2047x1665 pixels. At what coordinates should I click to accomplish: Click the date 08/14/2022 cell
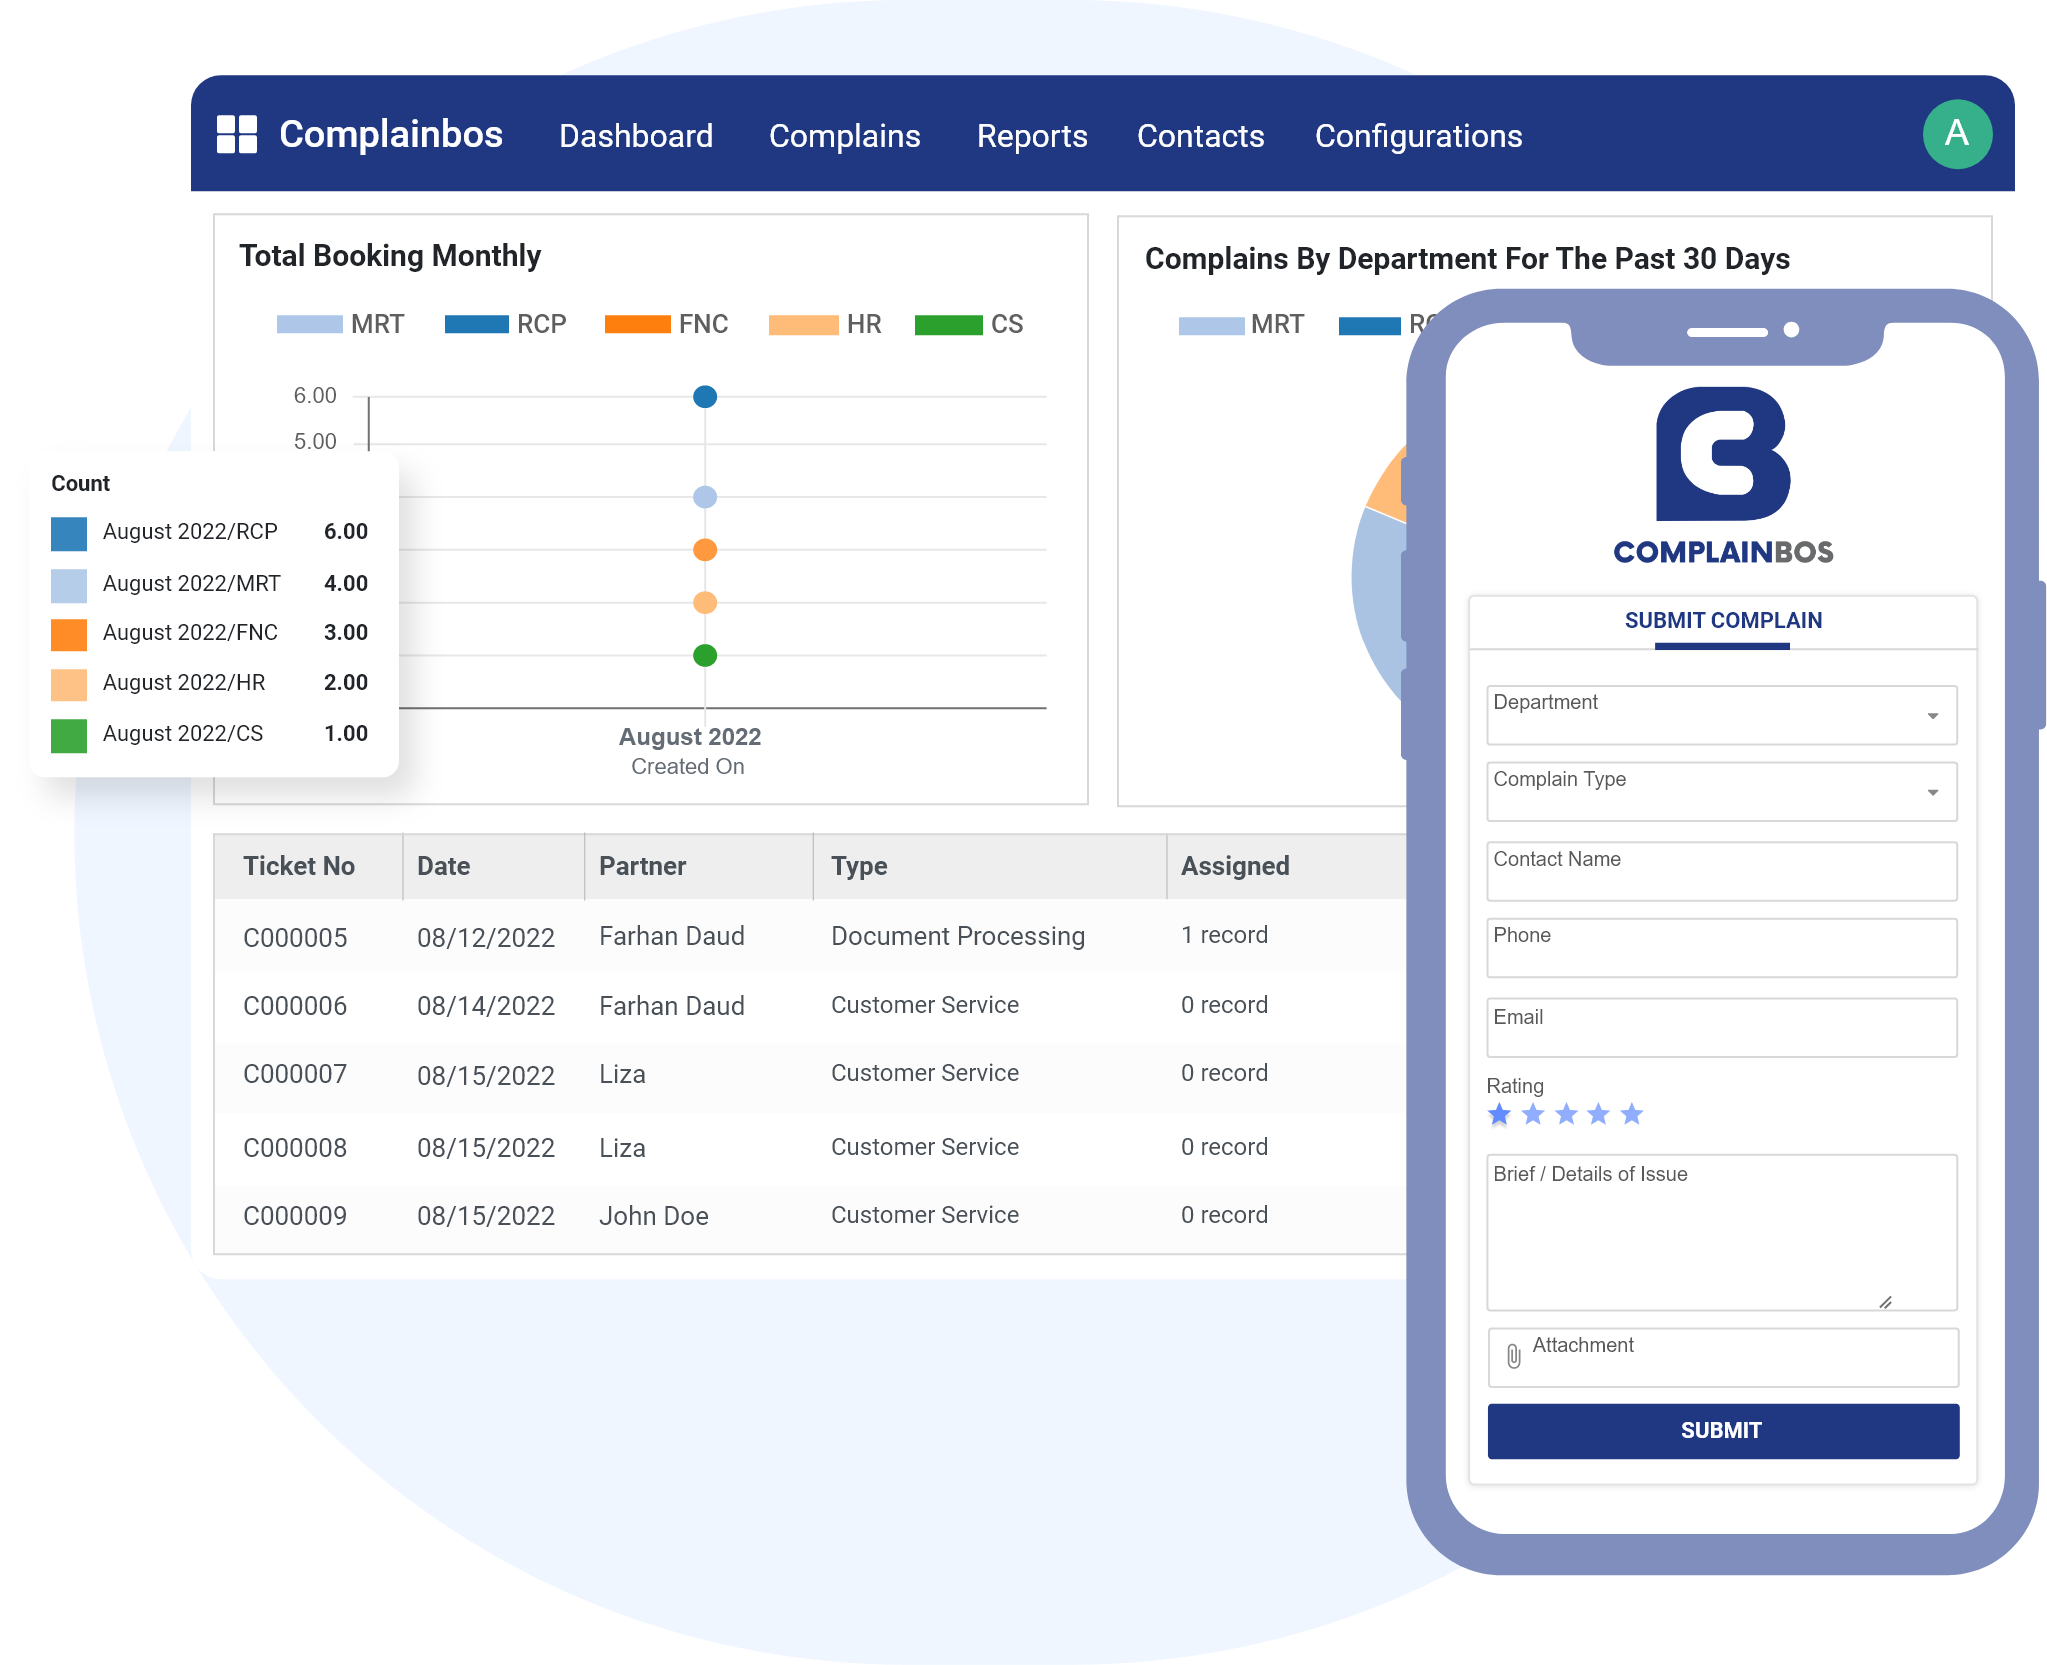click(485, 1006)
